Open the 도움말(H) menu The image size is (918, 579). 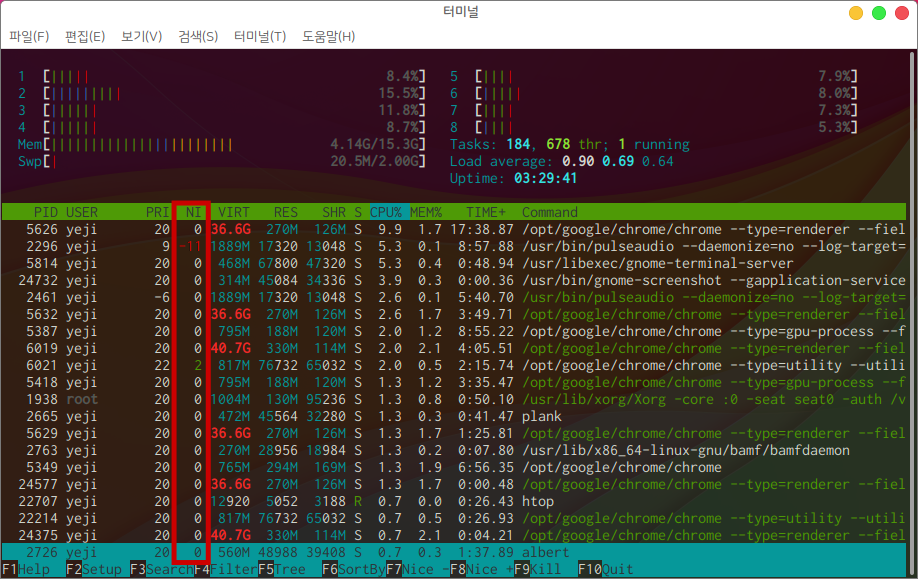328,37
